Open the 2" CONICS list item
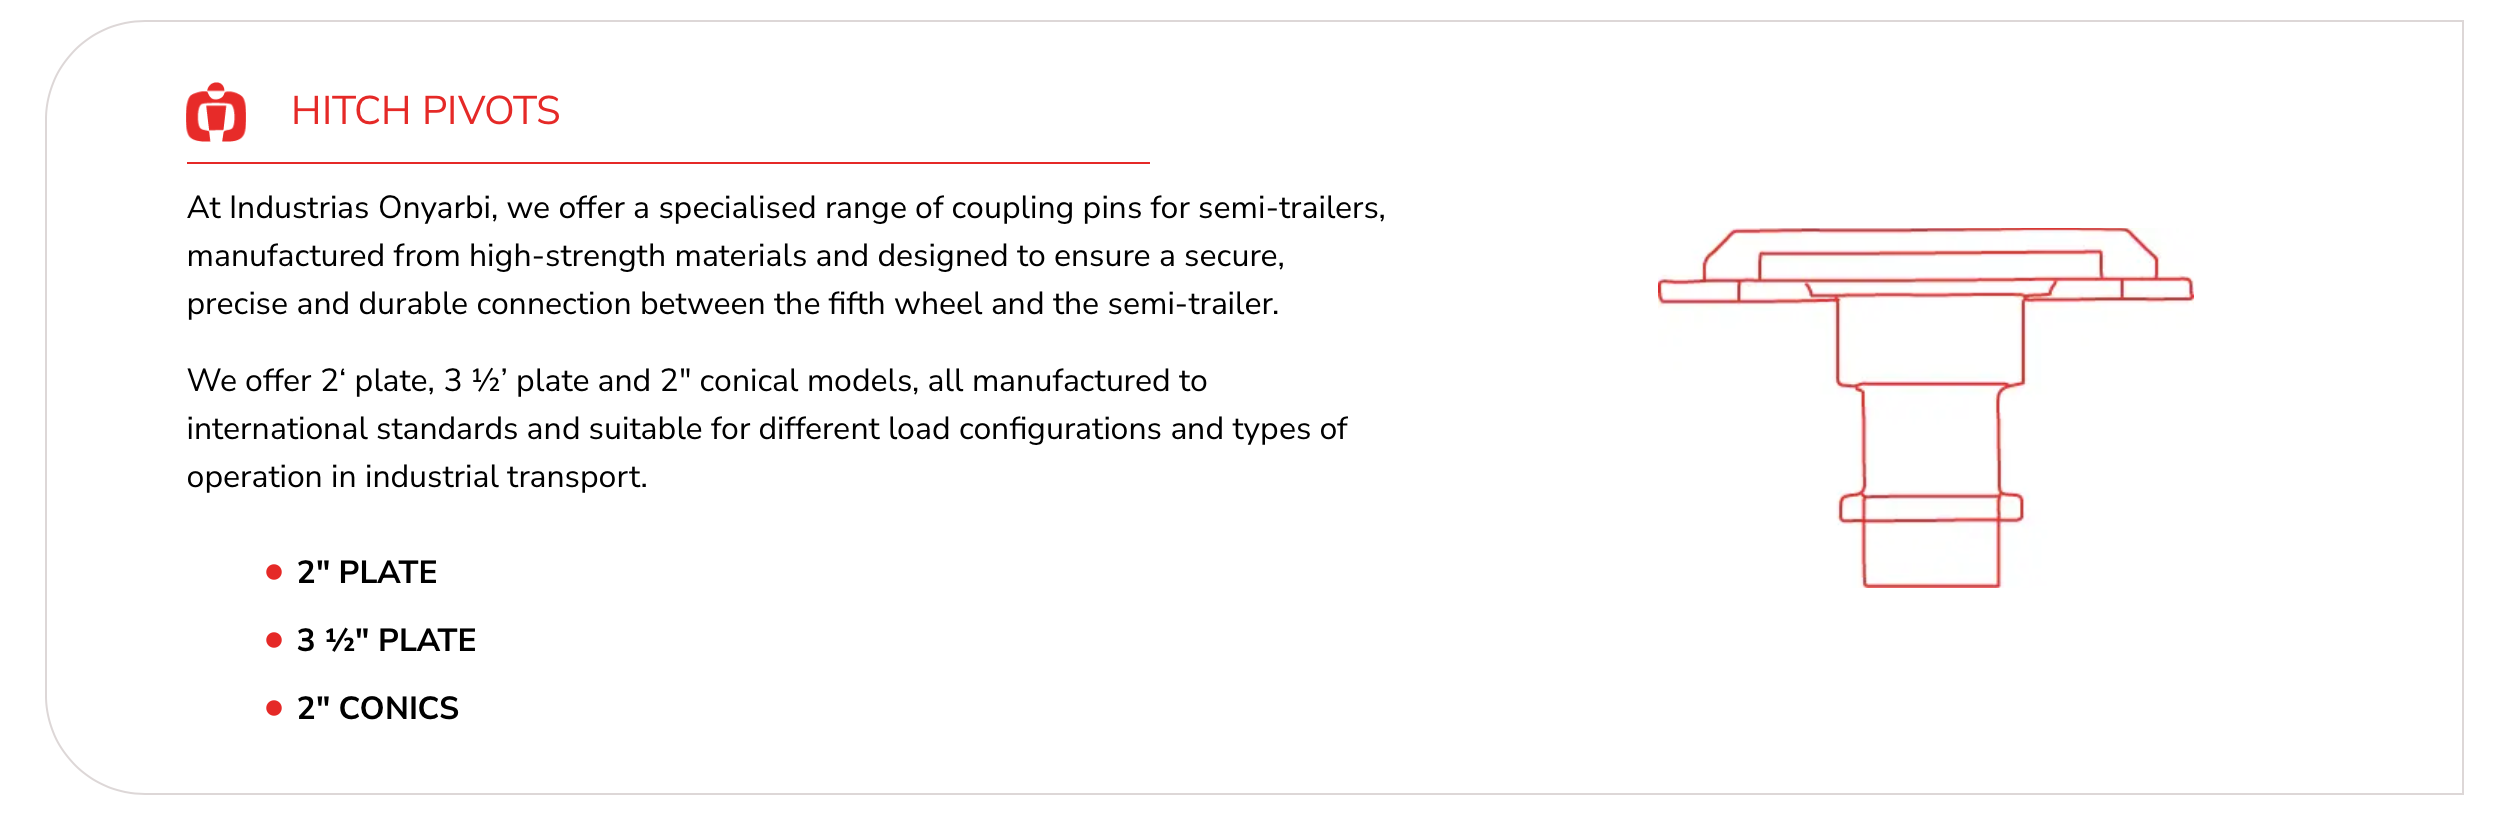Screen dimensions: 2512x840 coord(377,708)
